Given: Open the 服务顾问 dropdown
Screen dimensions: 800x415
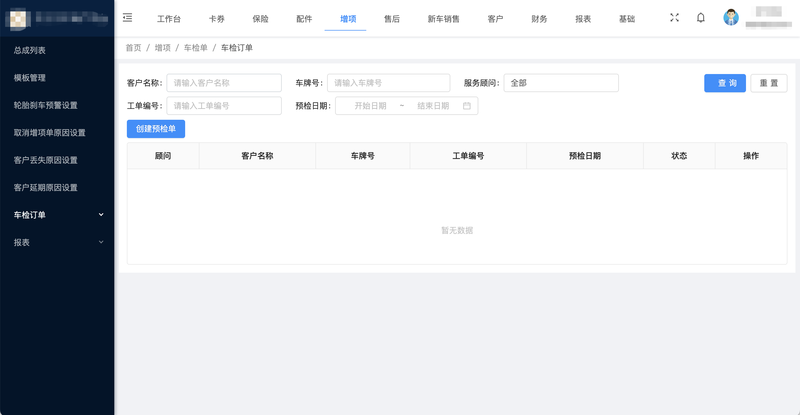Looking at the screenshot, I should [x=560, y=83].
